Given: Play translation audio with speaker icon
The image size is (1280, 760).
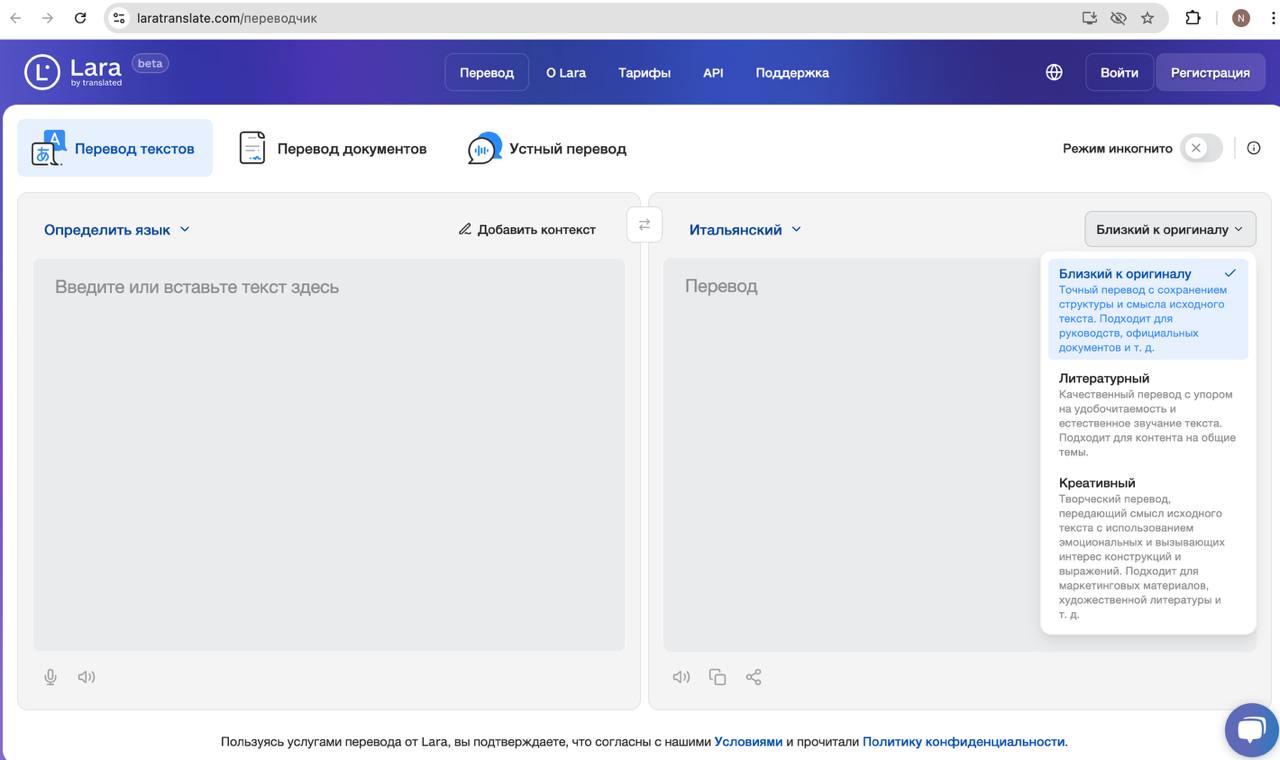Looking at the screenshot, I should pos(681,677).
